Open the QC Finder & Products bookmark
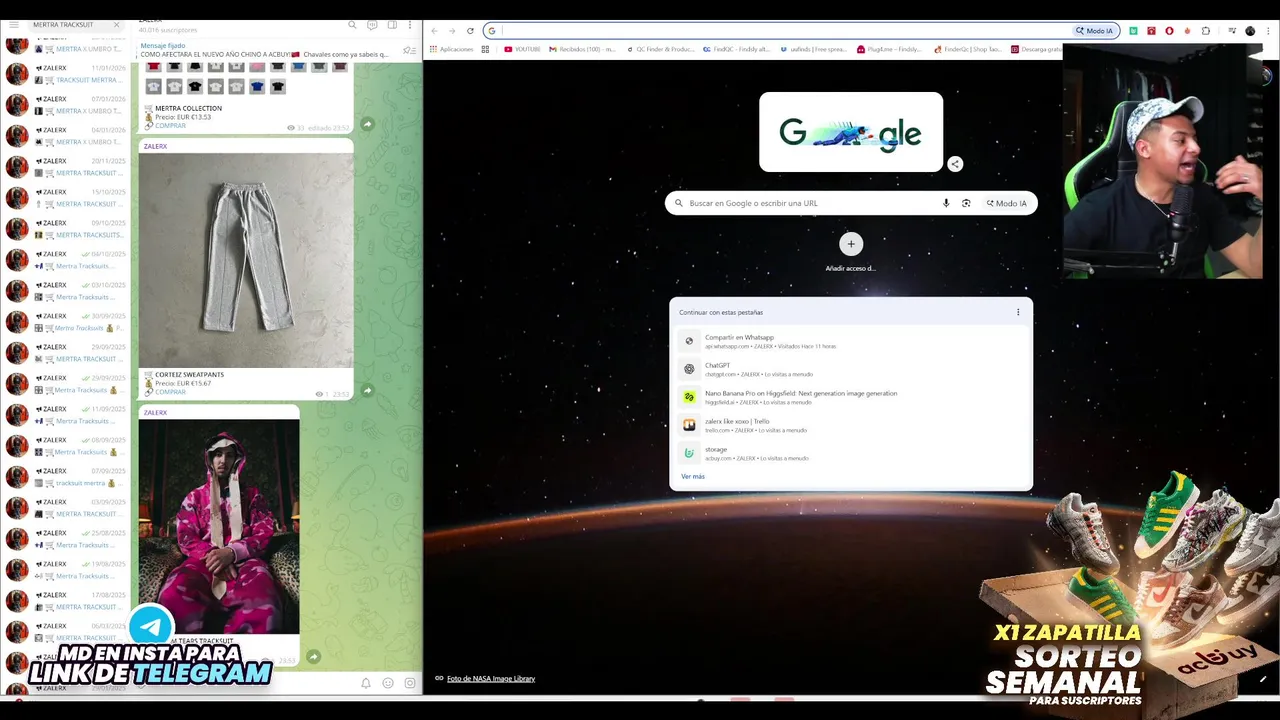 click(x=660, y=49)
